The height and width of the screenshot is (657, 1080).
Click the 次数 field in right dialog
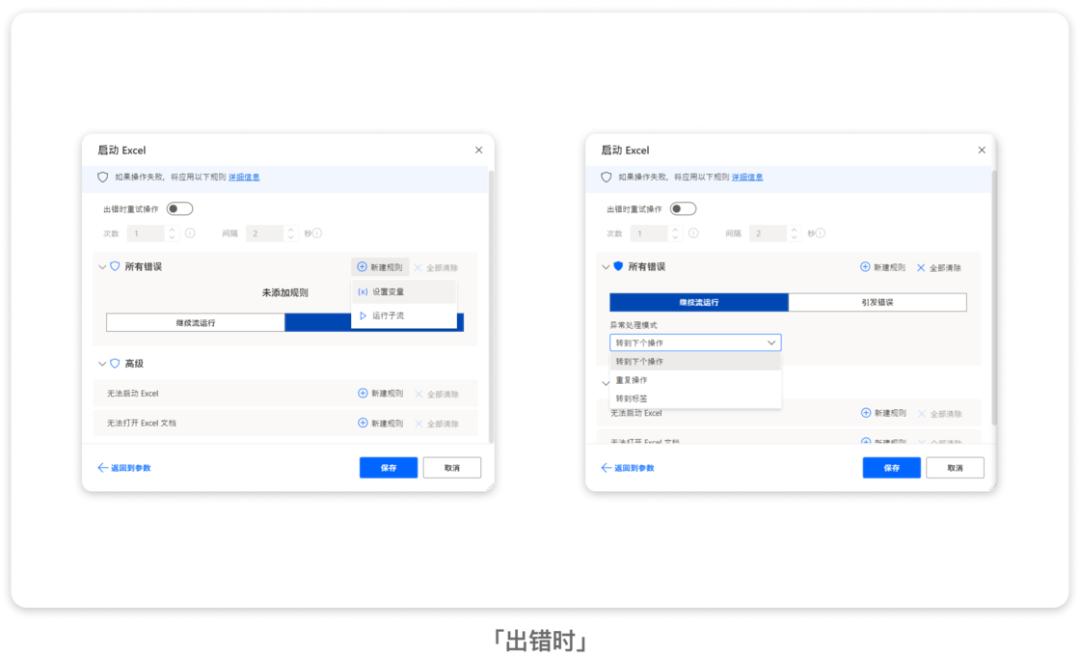tap(650, 233)
